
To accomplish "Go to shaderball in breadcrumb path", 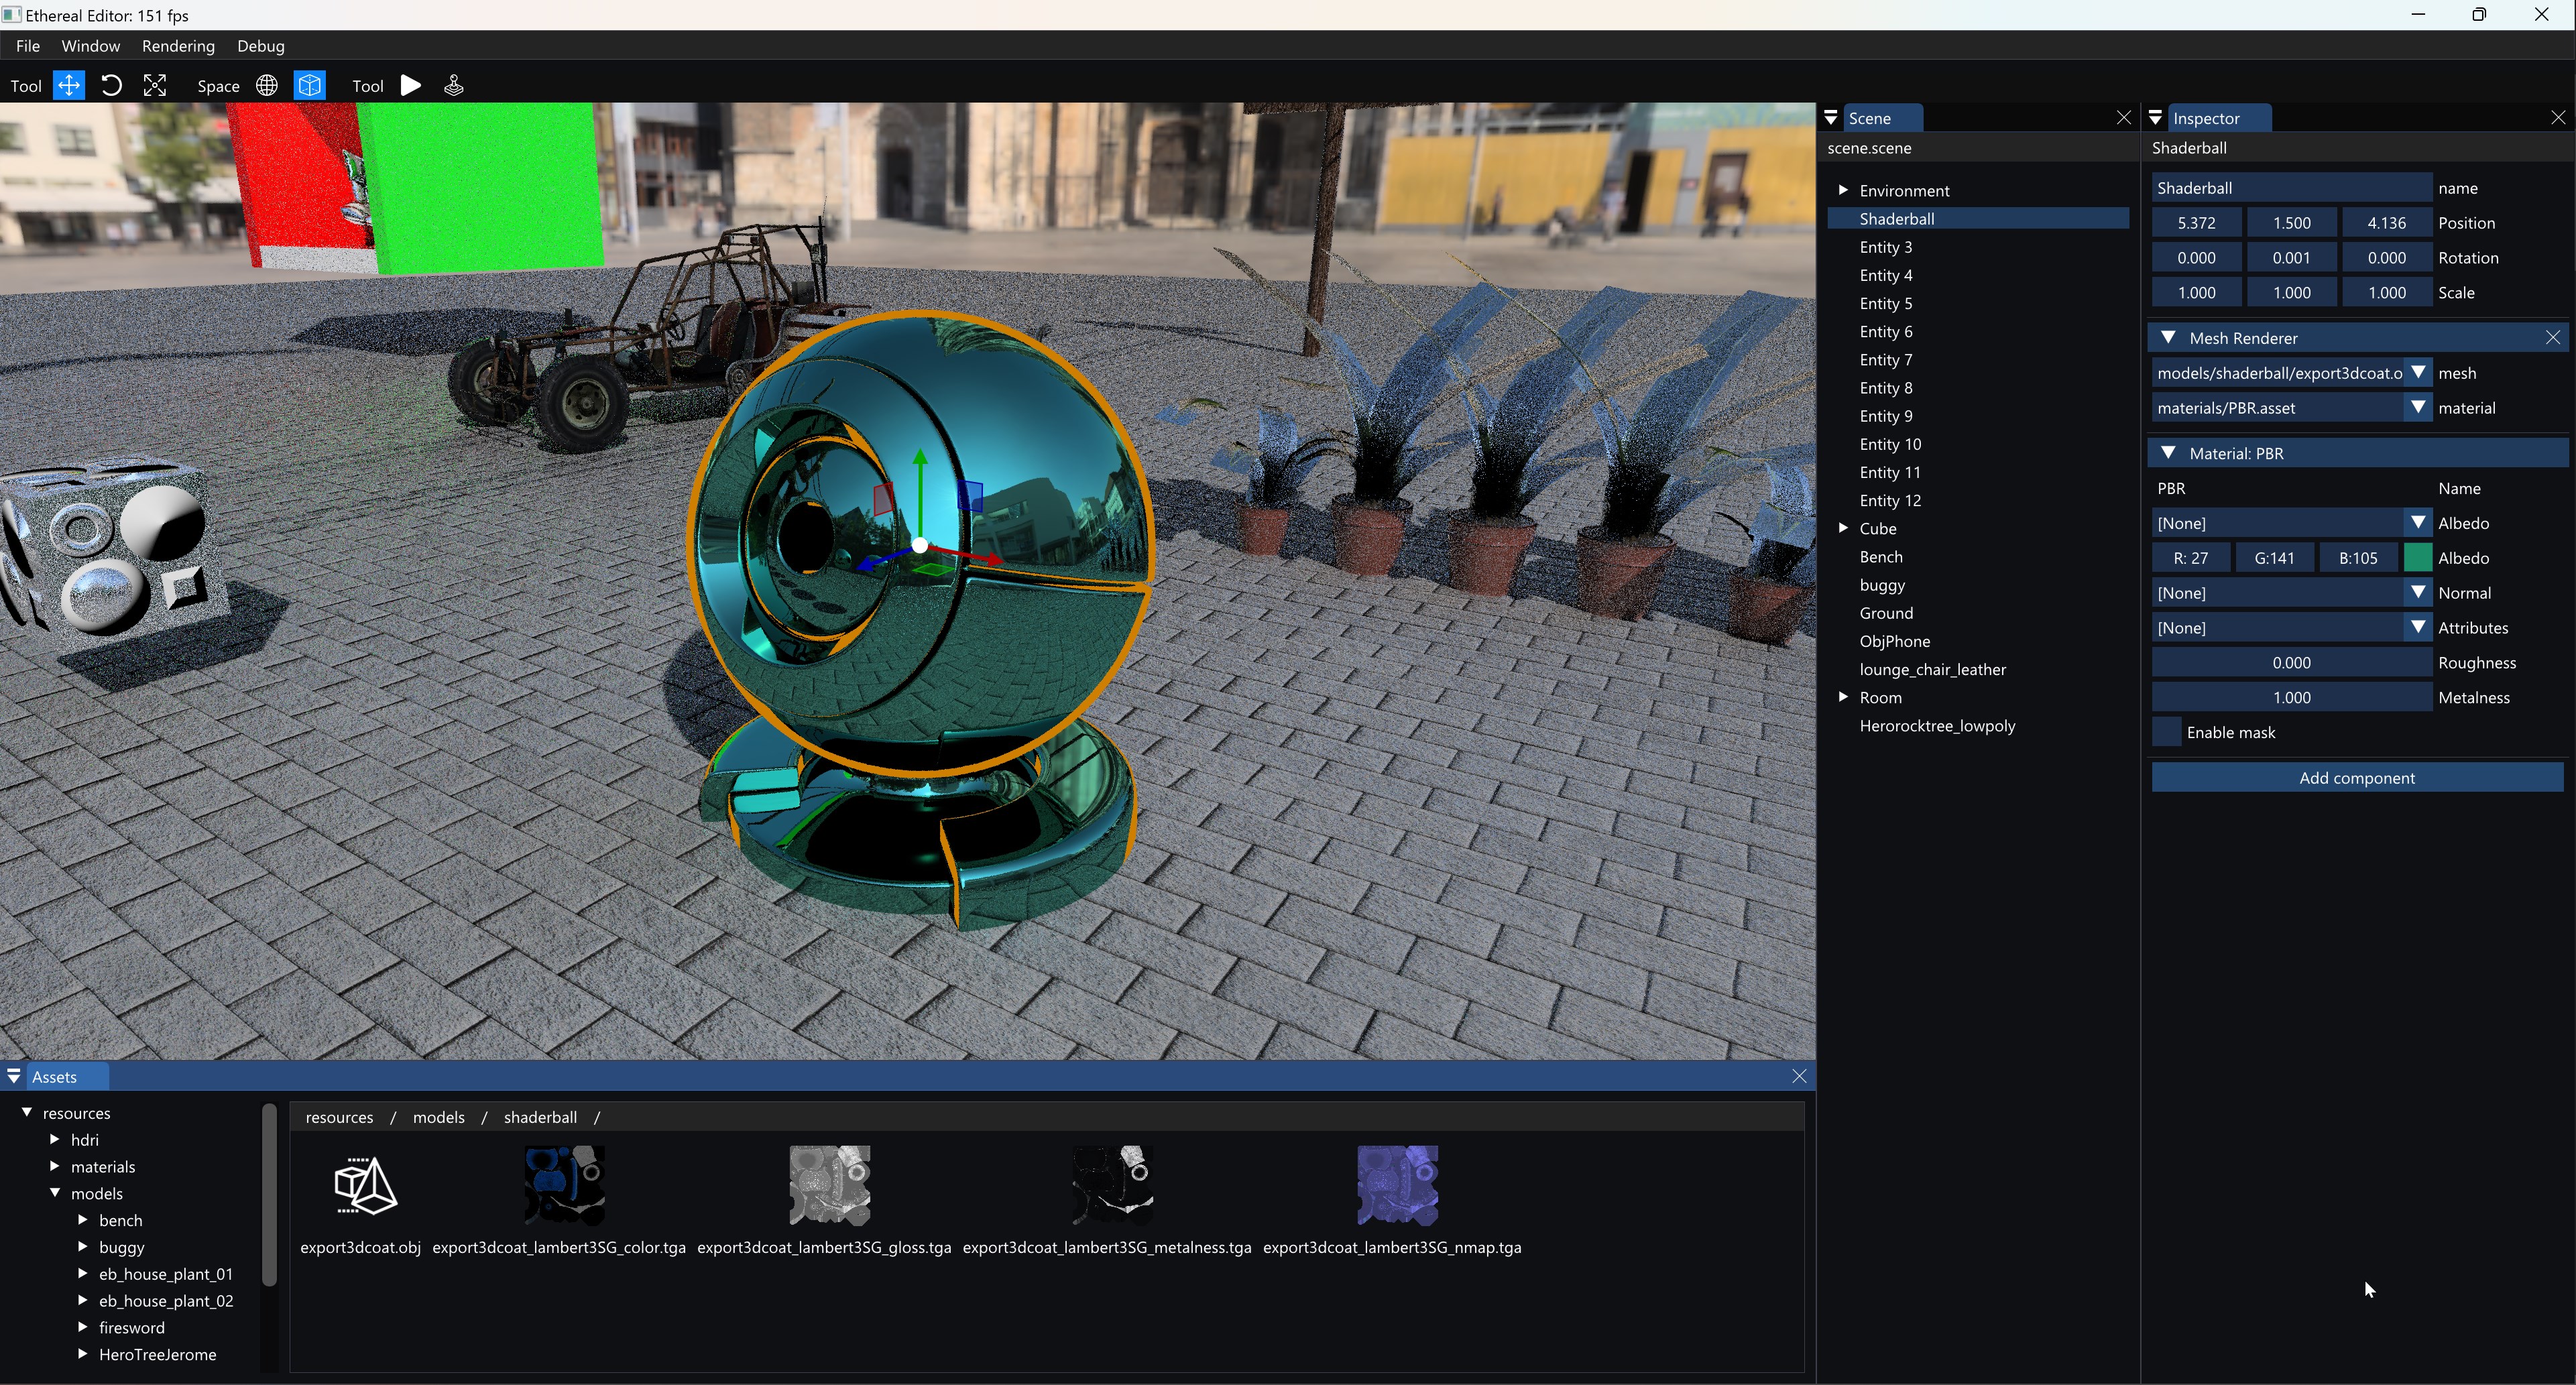I will [540, 1117].
